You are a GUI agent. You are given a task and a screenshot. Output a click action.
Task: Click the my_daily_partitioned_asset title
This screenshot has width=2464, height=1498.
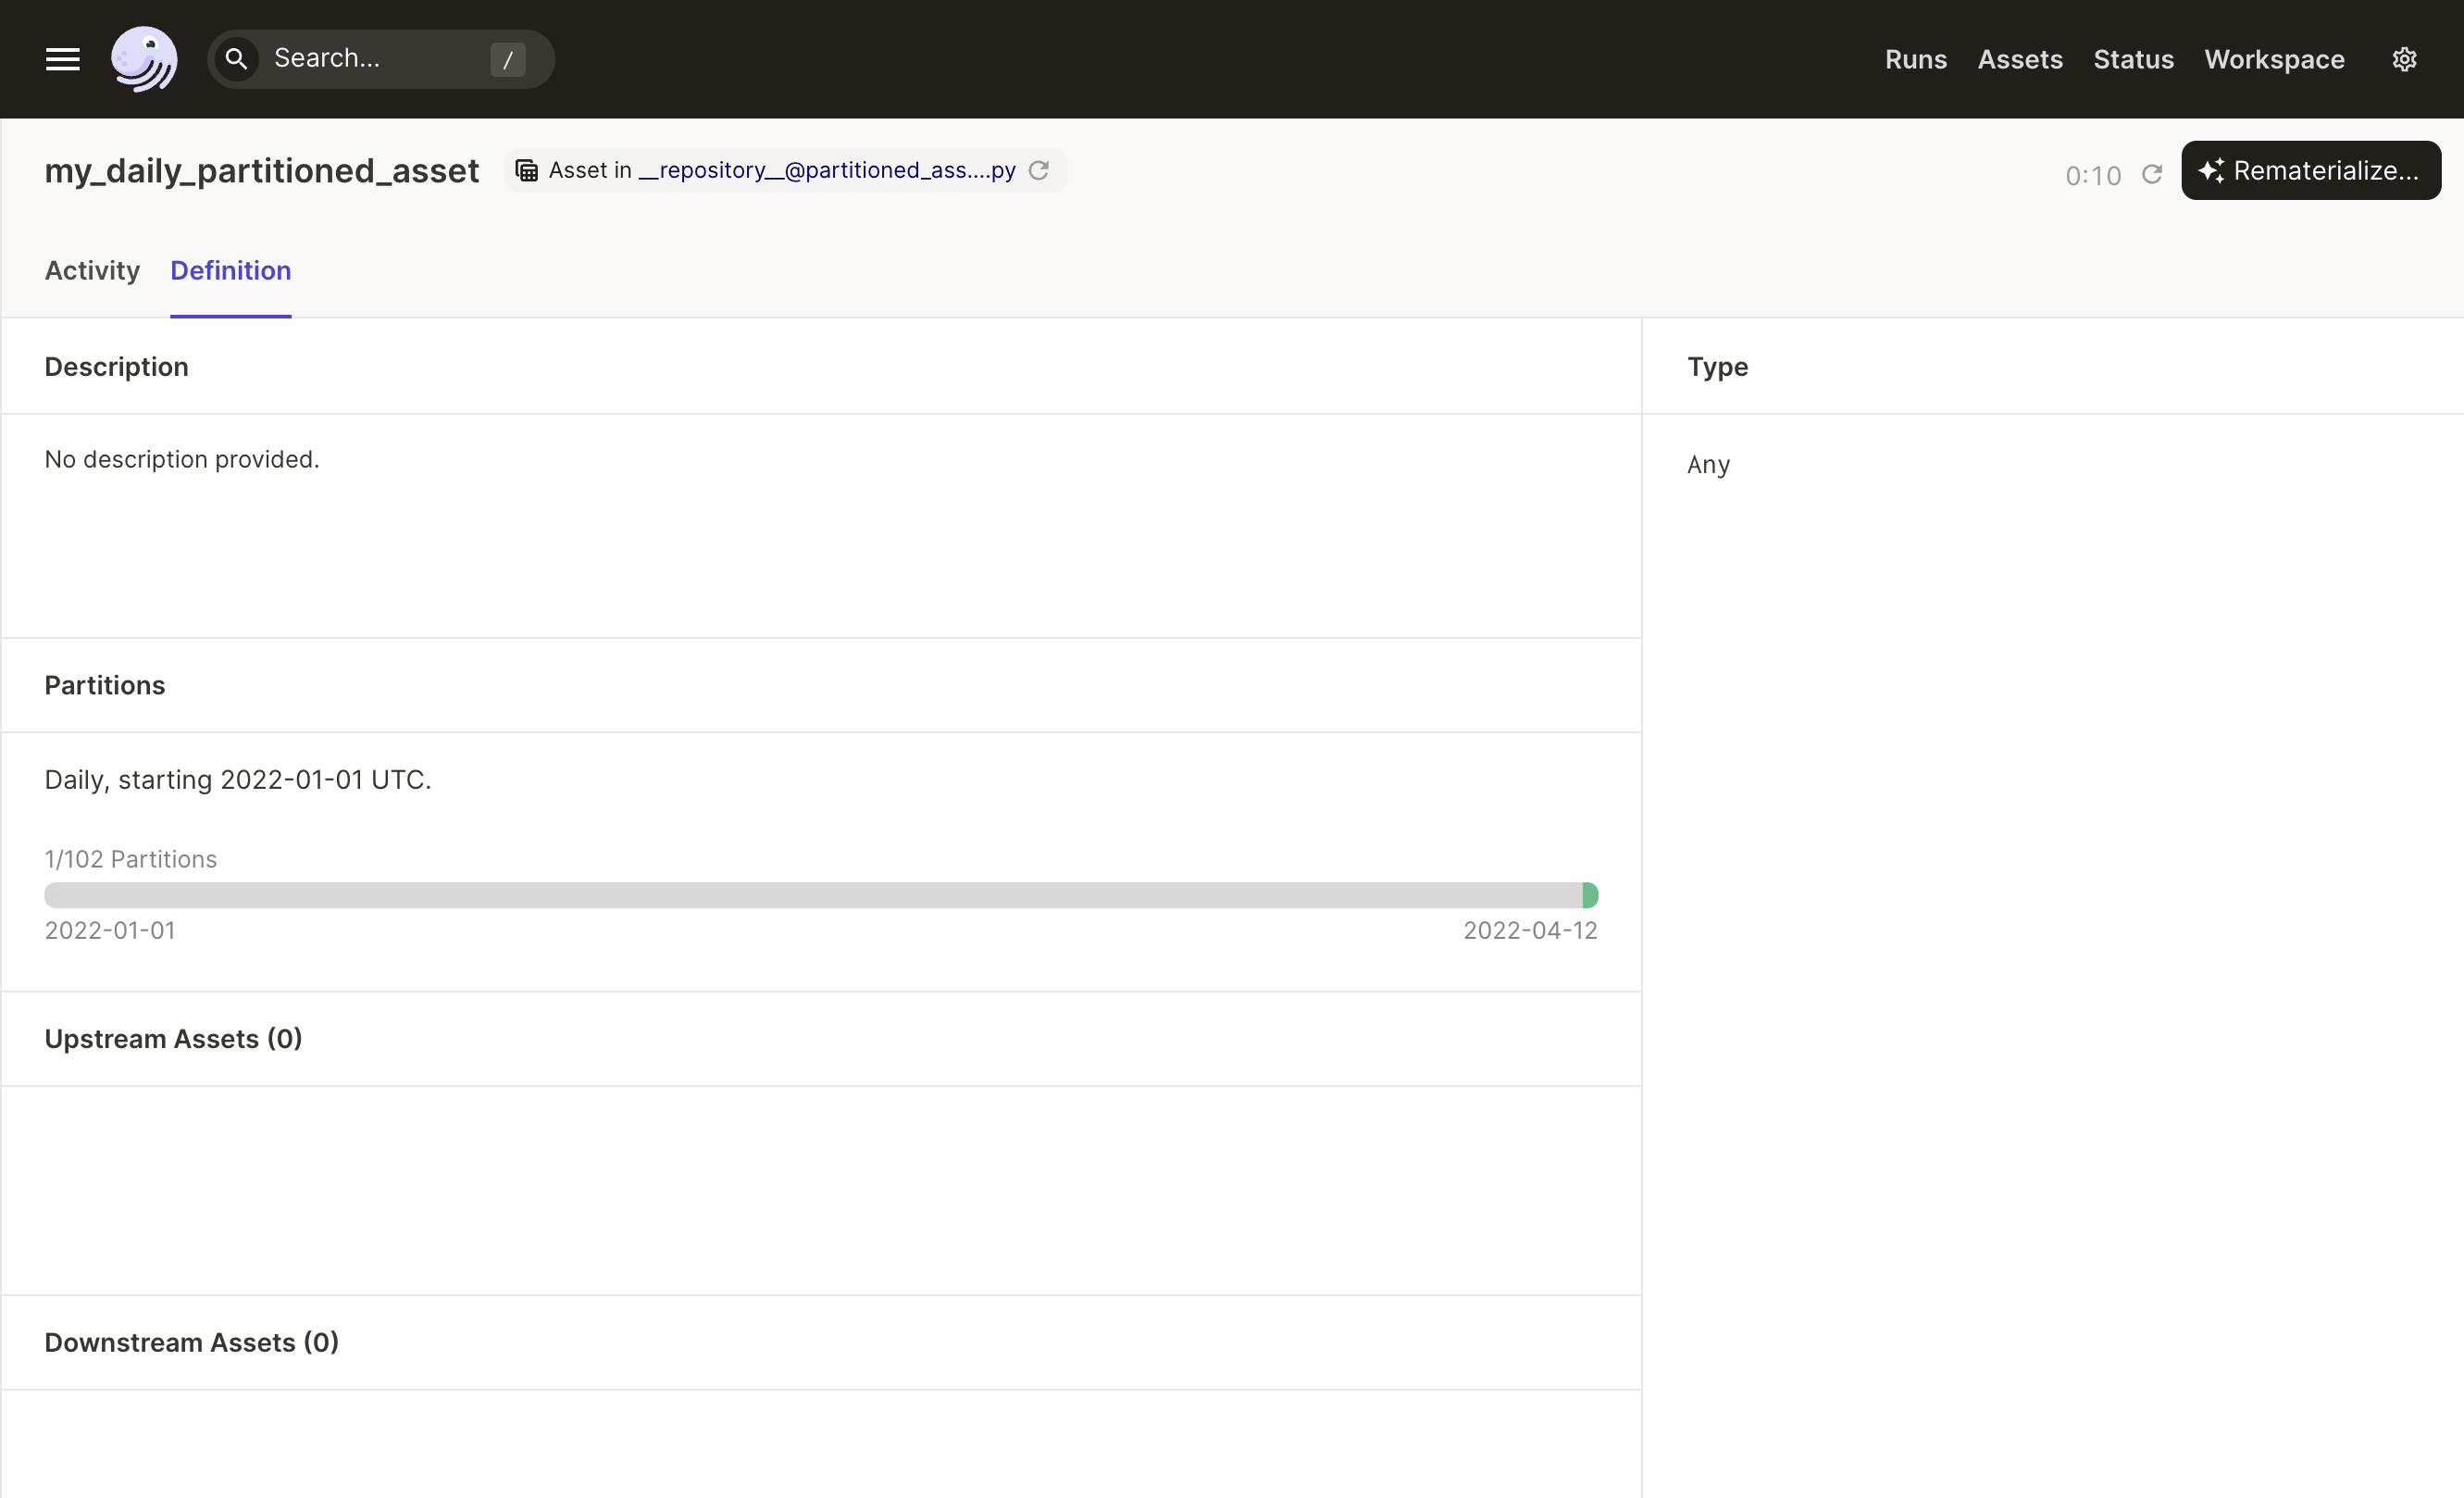click(261, 170)
